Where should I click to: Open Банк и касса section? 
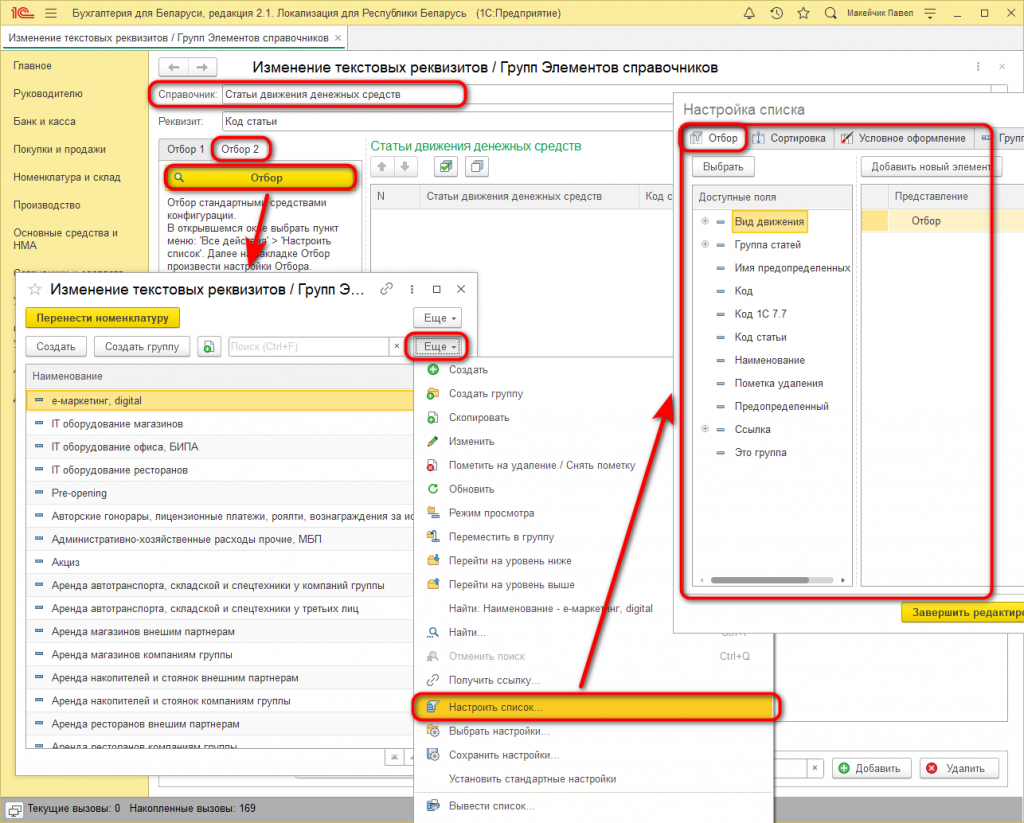pos(44,121)
